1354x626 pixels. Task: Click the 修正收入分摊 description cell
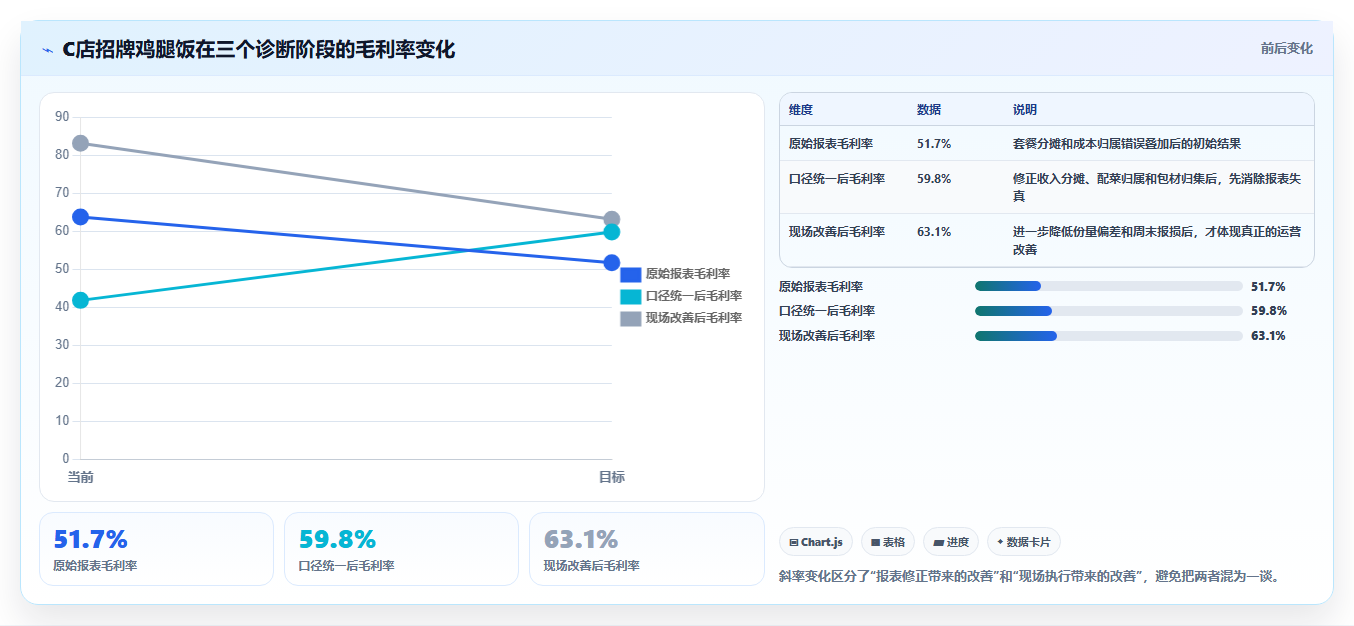1157,188
